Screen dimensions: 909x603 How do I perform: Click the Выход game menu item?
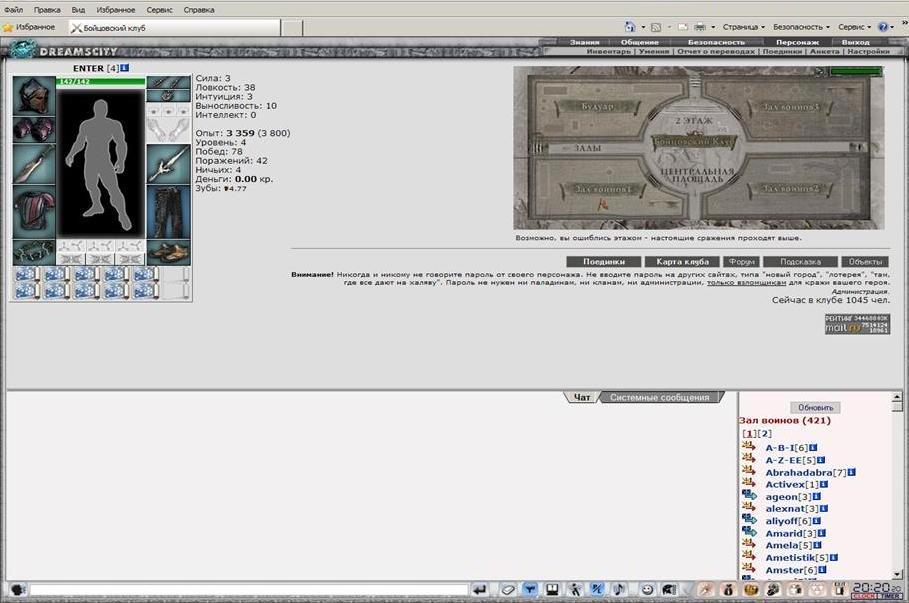856,42
